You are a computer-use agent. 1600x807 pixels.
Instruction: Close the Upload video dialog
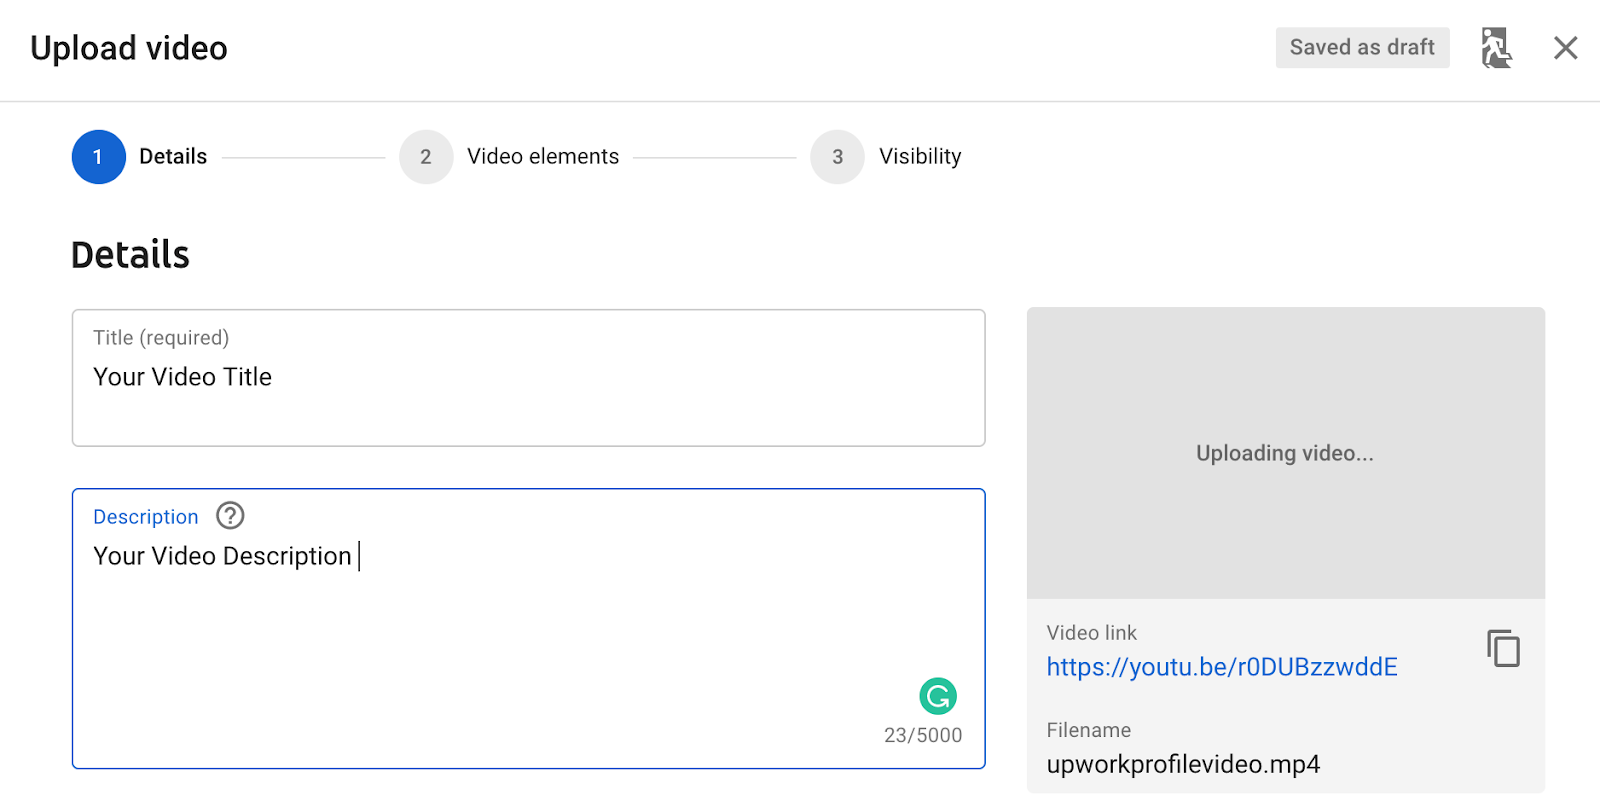1565,48
